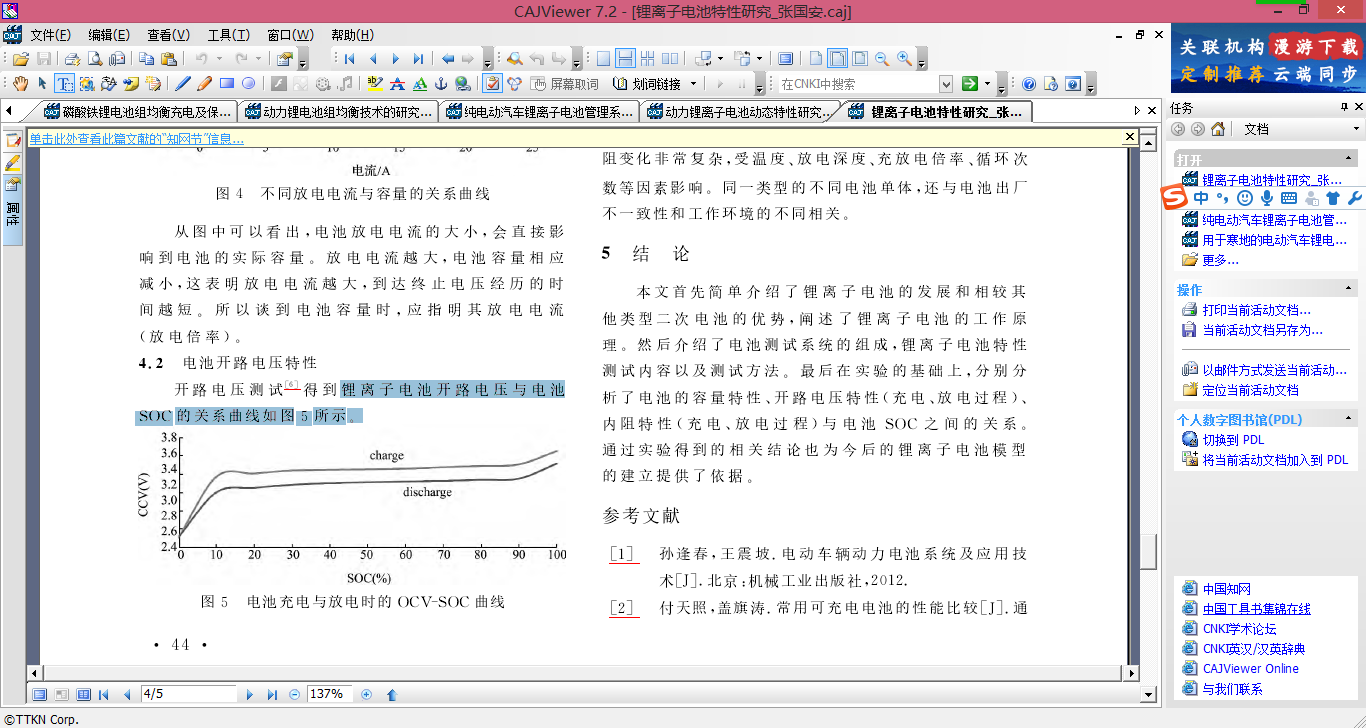
Task: Click the print icon in toolbar
Action: pos(73,59)
